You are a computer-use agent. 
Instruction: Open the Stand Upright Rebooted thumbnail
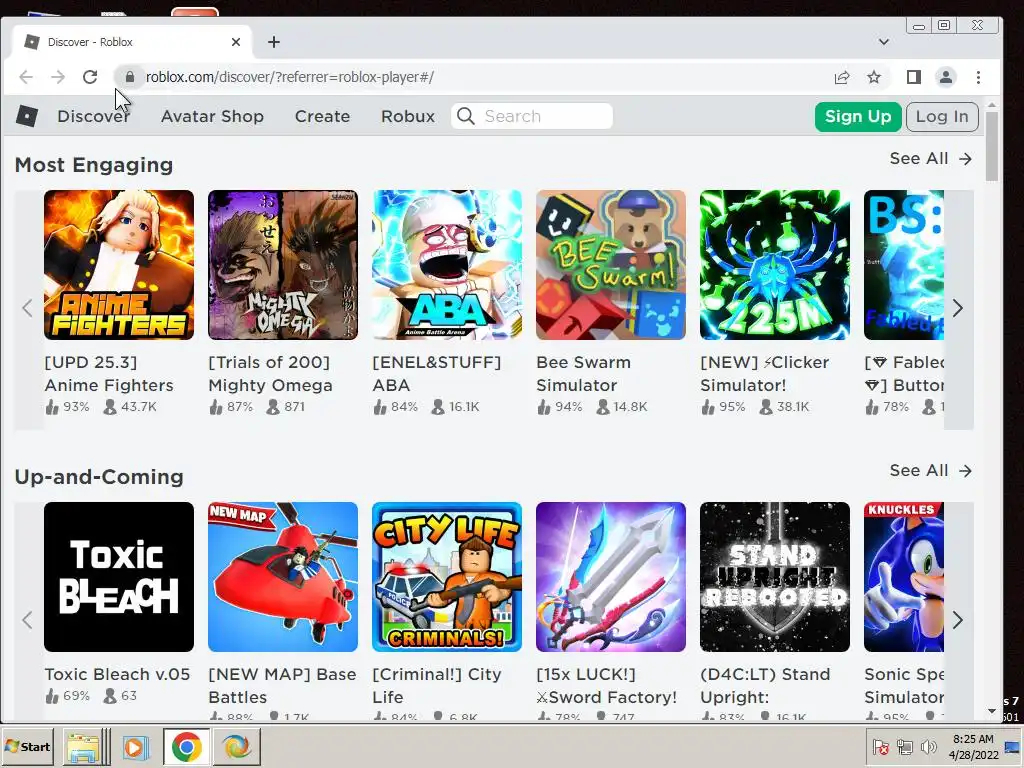(x=775, y=577)
